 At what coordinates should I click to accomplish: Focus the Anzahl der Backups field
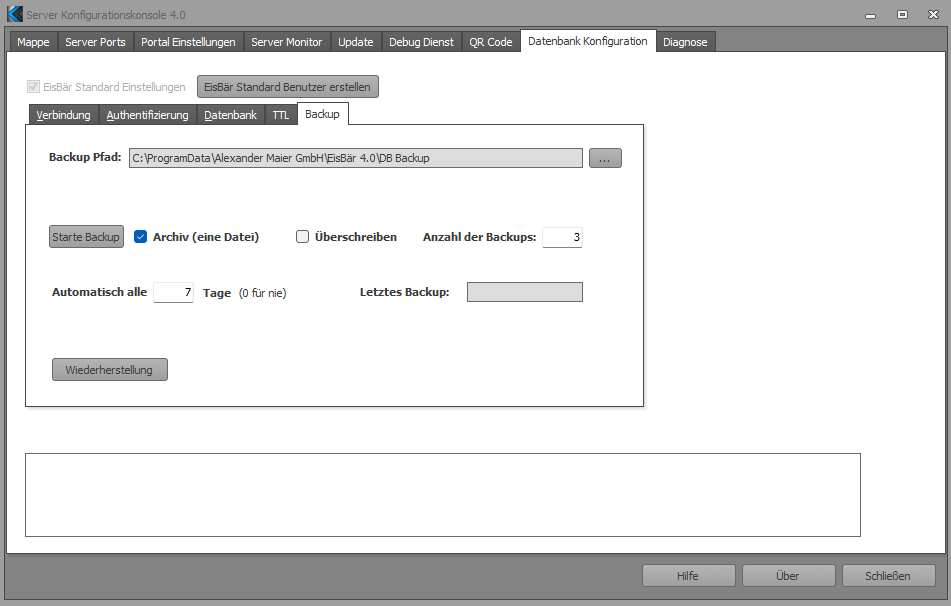pos(562,237)
